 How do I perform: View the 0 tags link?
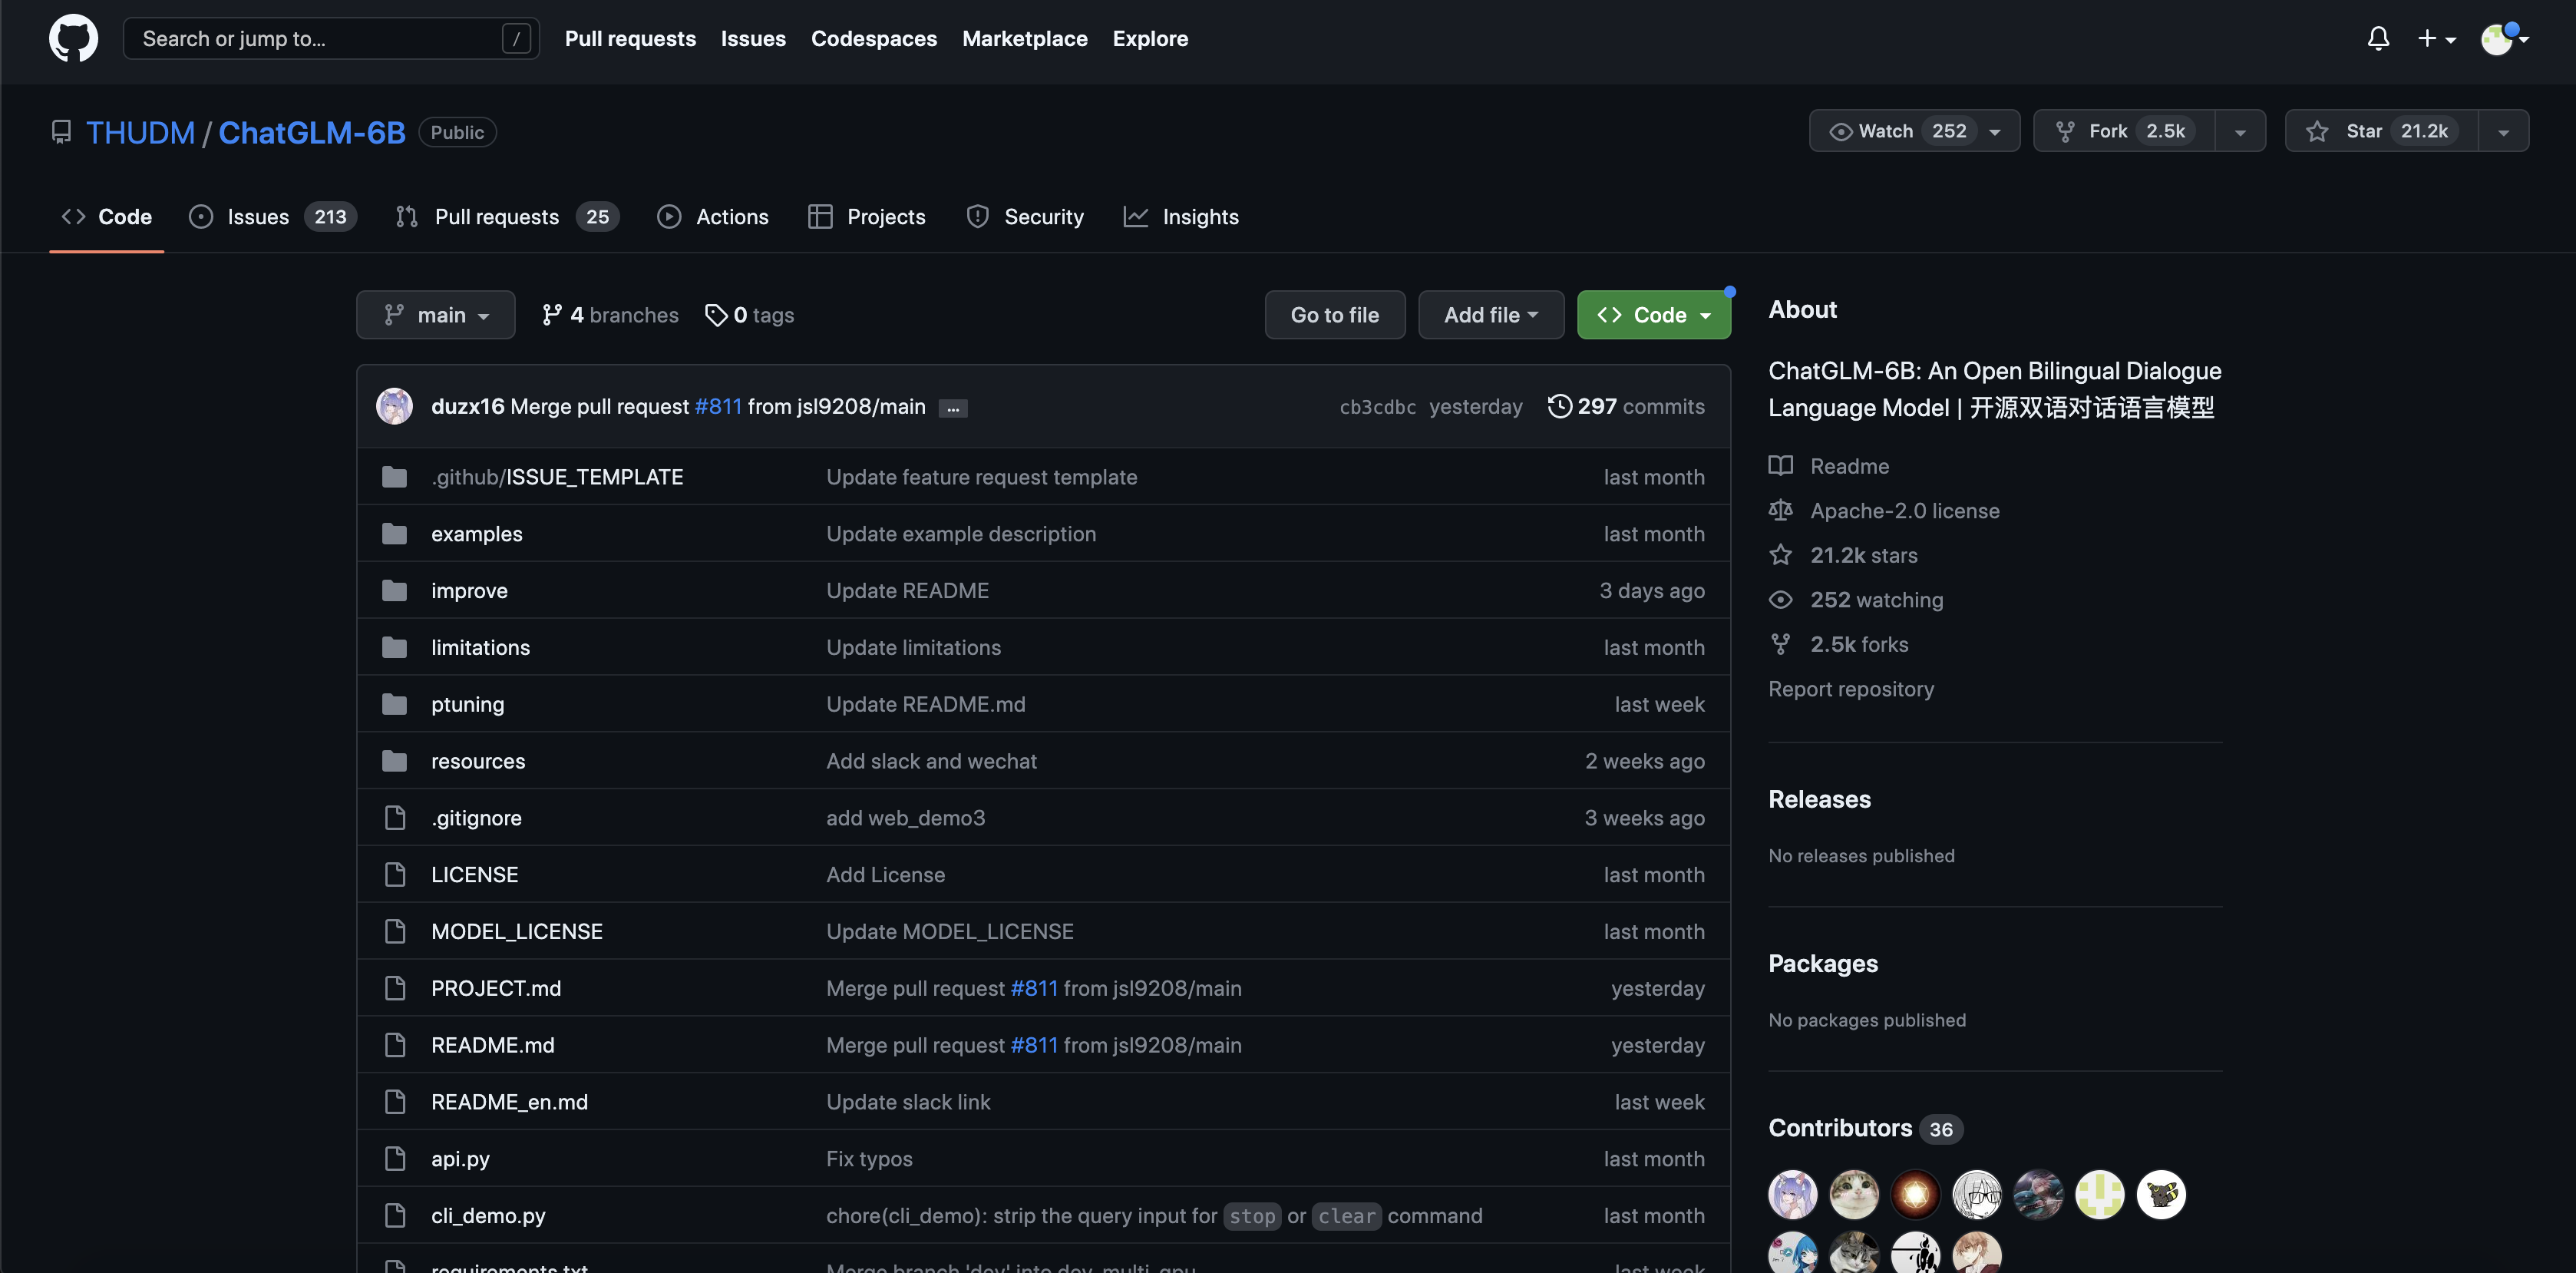(749, 315)
